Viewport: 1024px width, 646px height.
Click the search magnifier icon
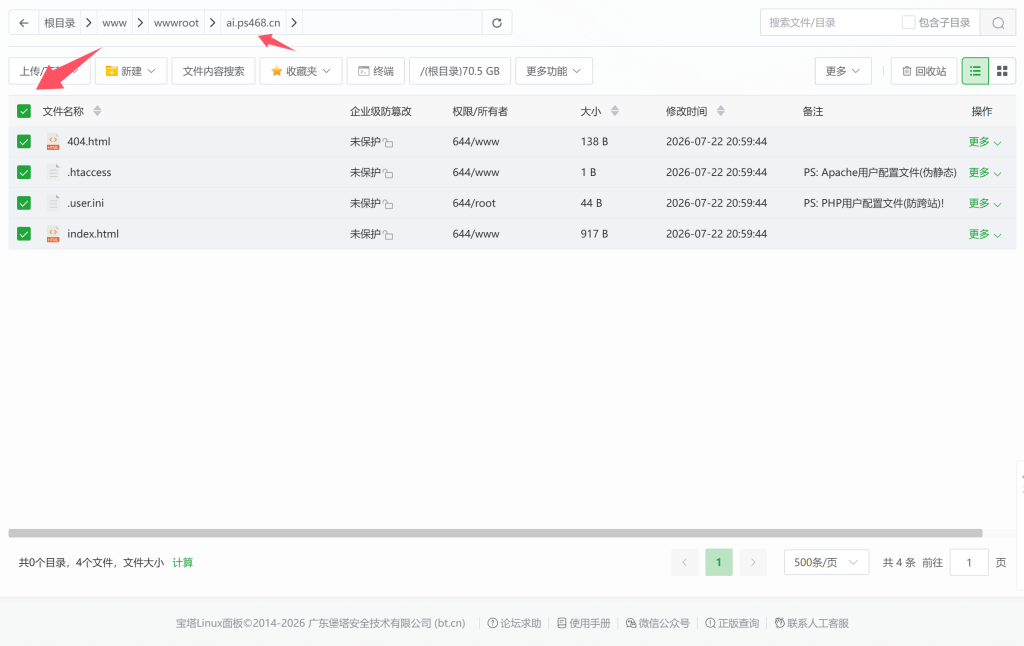click(998, 23)
